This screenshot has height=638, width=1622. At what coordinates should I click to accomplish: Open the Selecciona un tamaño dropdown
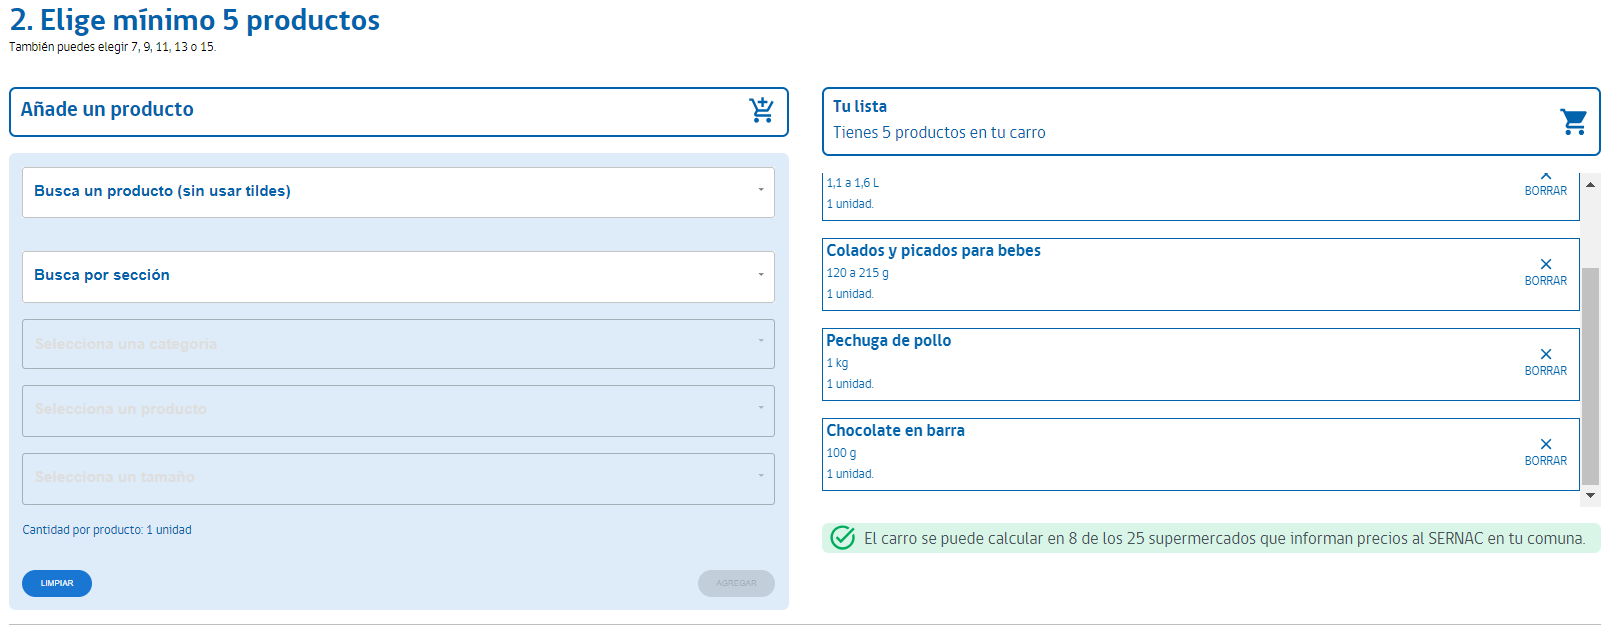398,478
